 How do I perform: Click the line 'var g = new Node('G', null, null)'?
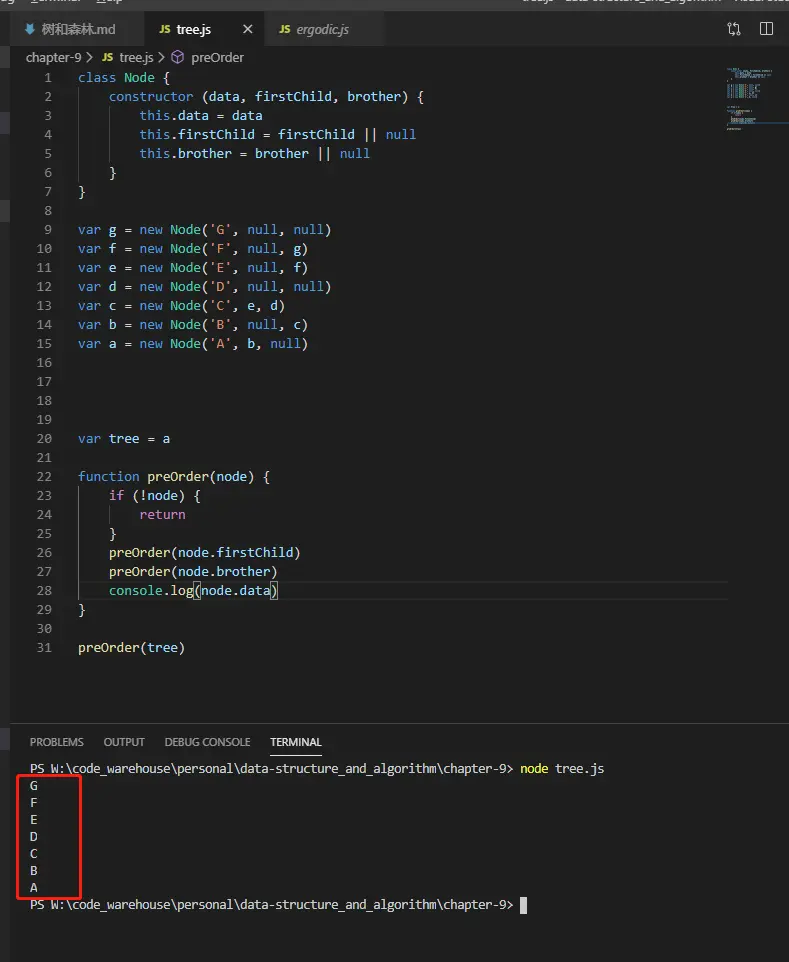(x=204, y=229)
